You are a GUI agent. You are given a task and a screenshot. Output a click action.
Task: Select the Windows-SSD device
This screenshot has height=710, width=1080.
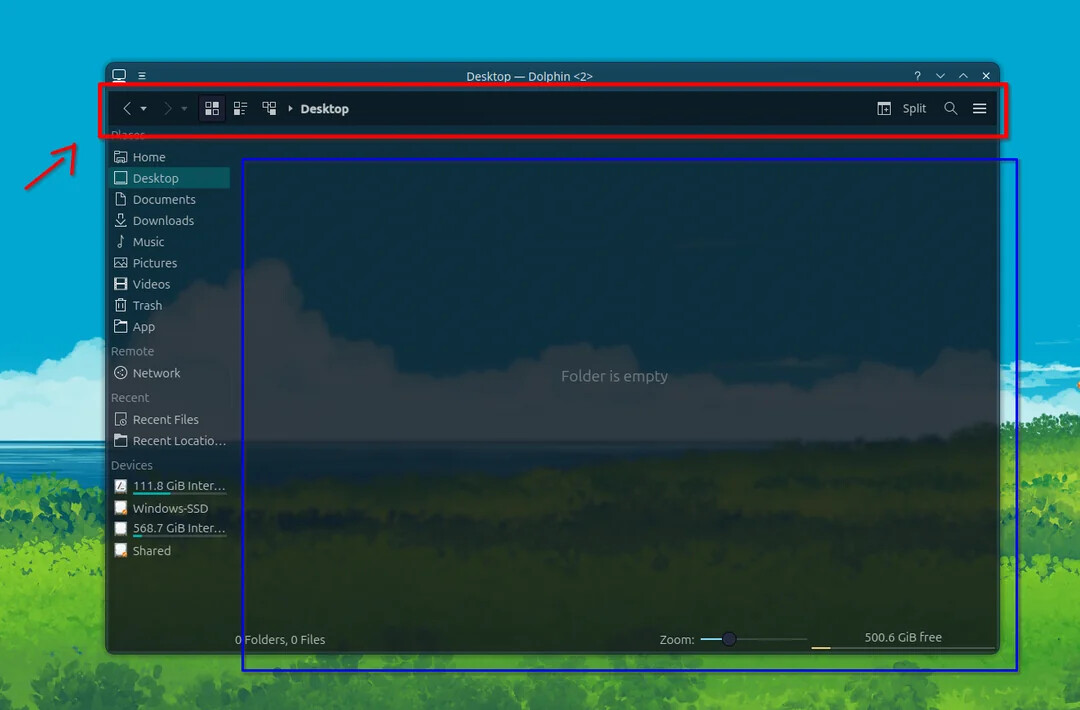(x=170, y=508)
